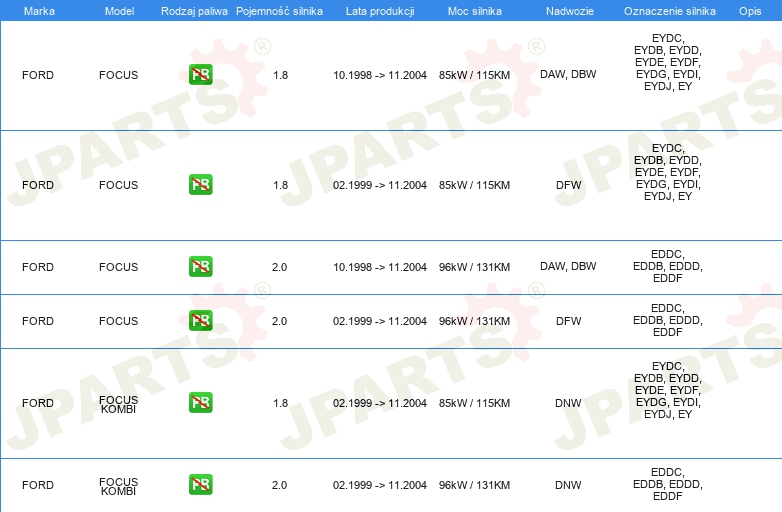The image size is (782, 512).
Task: Click DFW body in the 2.0 row
Action: tap(569, 321)
